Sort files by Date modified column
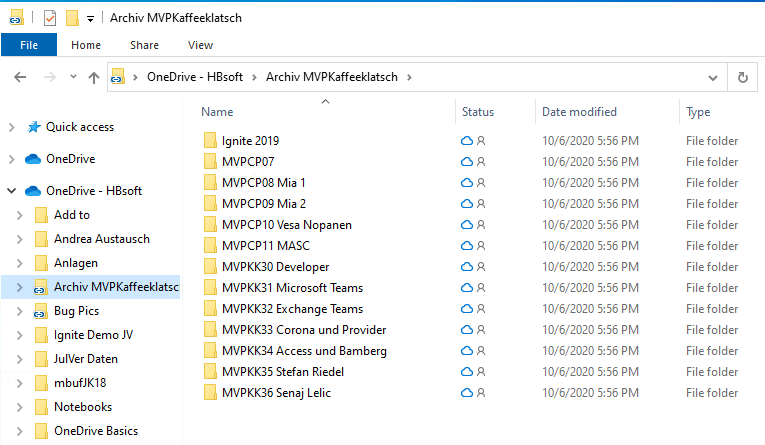This screenshot has width=765, height=445. [x=579, y=112]
